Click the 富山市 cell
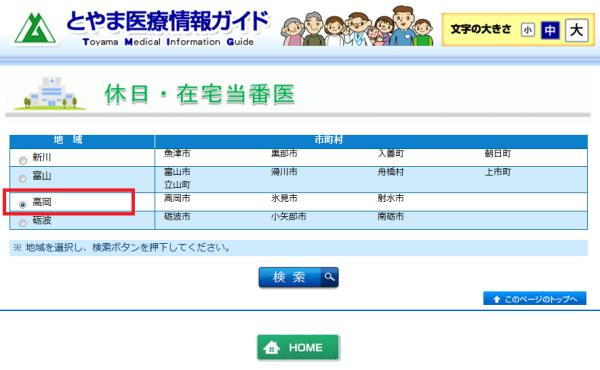The width and height of the screenshot is (600, 370). tap(177, 172)
